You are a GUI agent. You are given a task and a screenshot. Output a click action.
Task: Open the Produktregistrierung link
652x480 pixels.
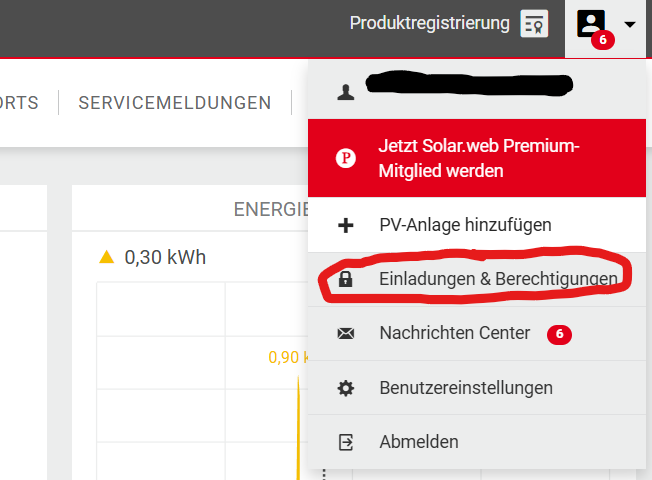click(x=429, y=23)
